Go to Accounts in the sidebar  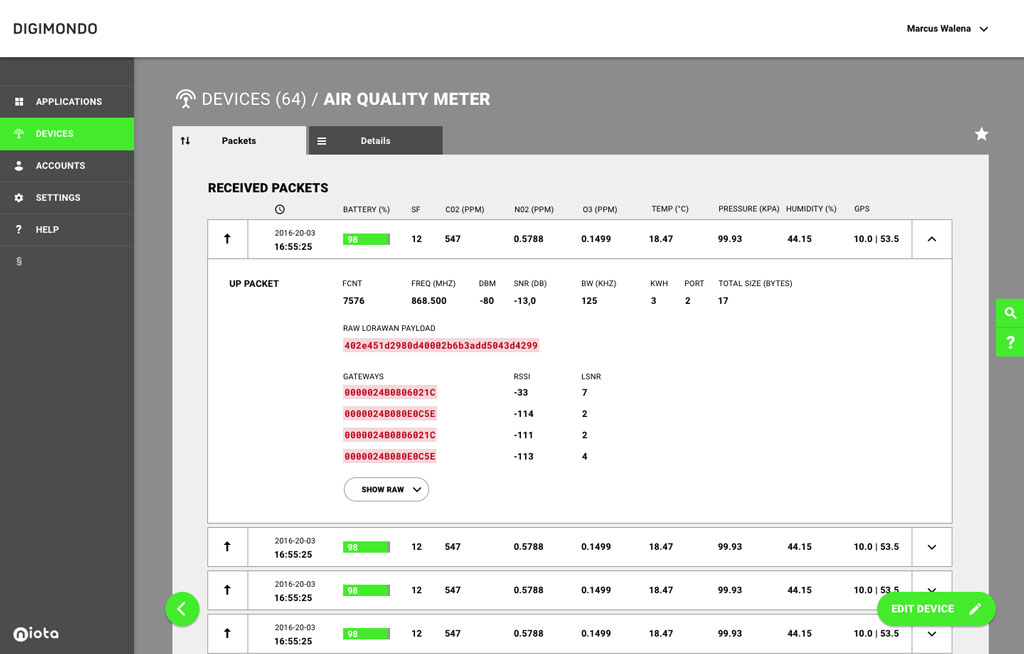pyautogui.click(x=67, y=166)
